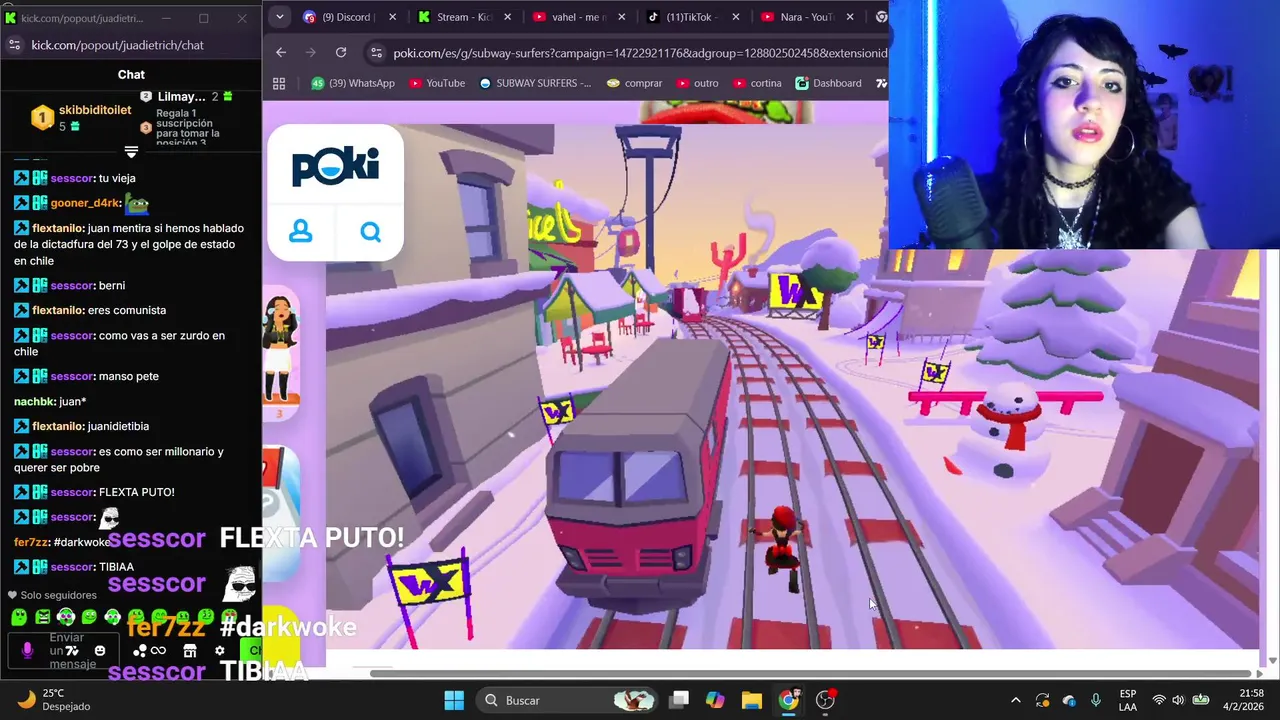Open the Poki user profile icon
Viewport: 1280px width, 720px height.
[x=300, y=232]
